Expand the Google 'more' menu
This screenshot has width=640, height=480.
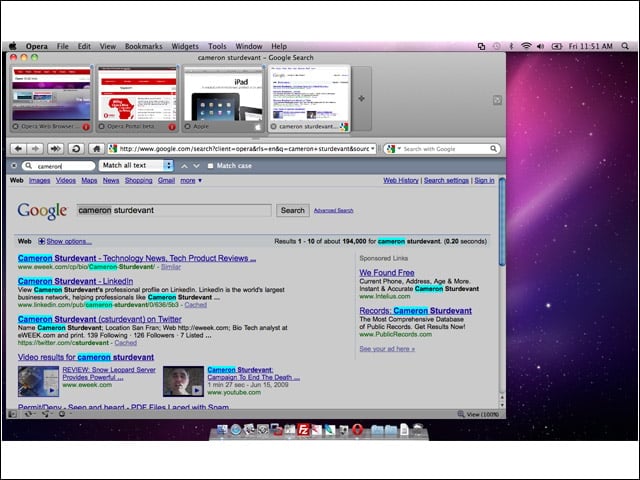pos(191,180)
